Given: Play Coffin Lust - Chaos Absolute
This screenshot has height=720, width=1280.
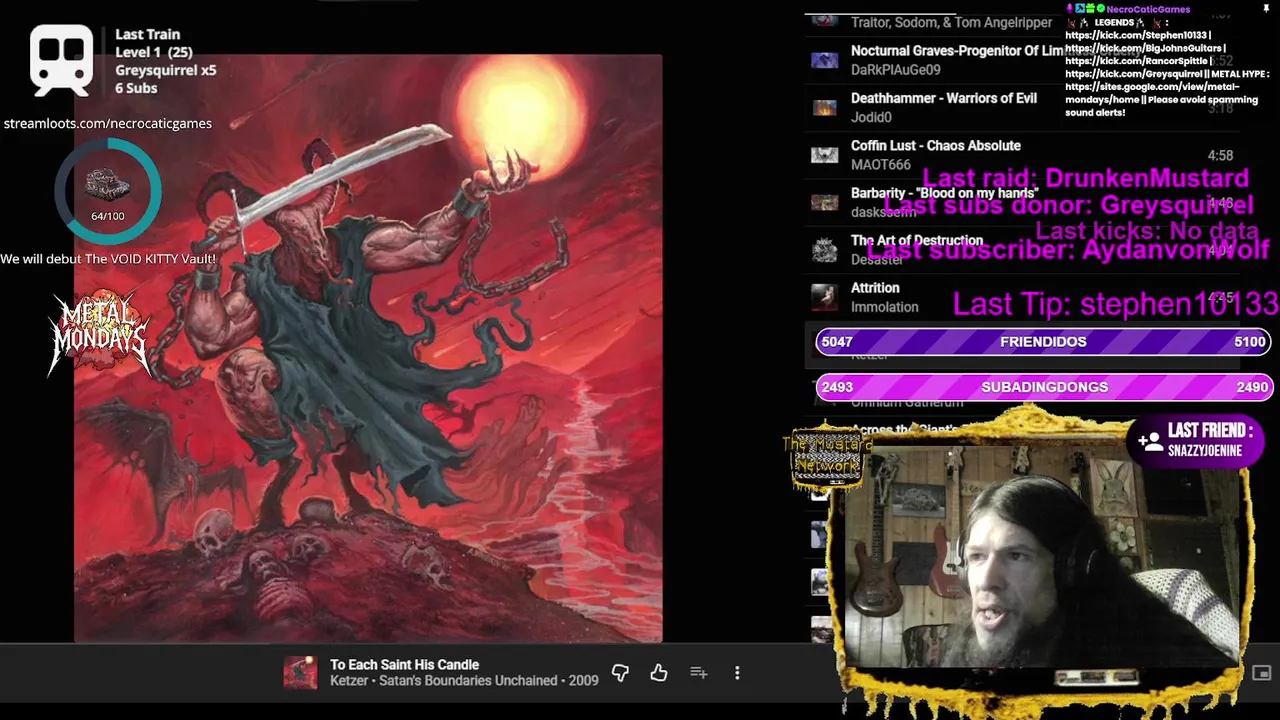Looking at the screenshot, I should click(x=935, y=146).
